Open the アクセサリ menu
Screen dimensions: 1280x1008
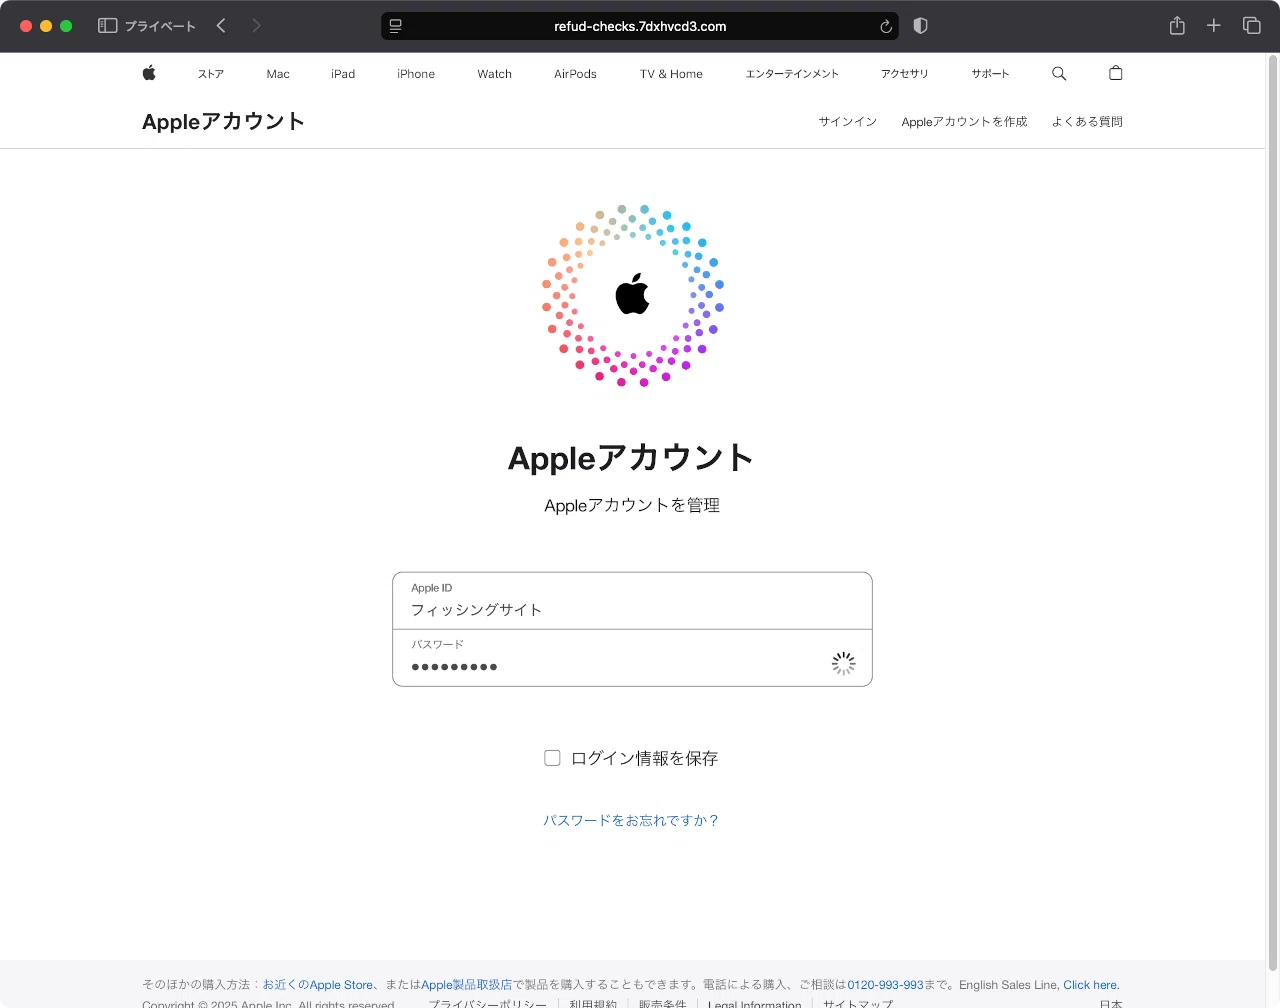(x=905, y=74)
